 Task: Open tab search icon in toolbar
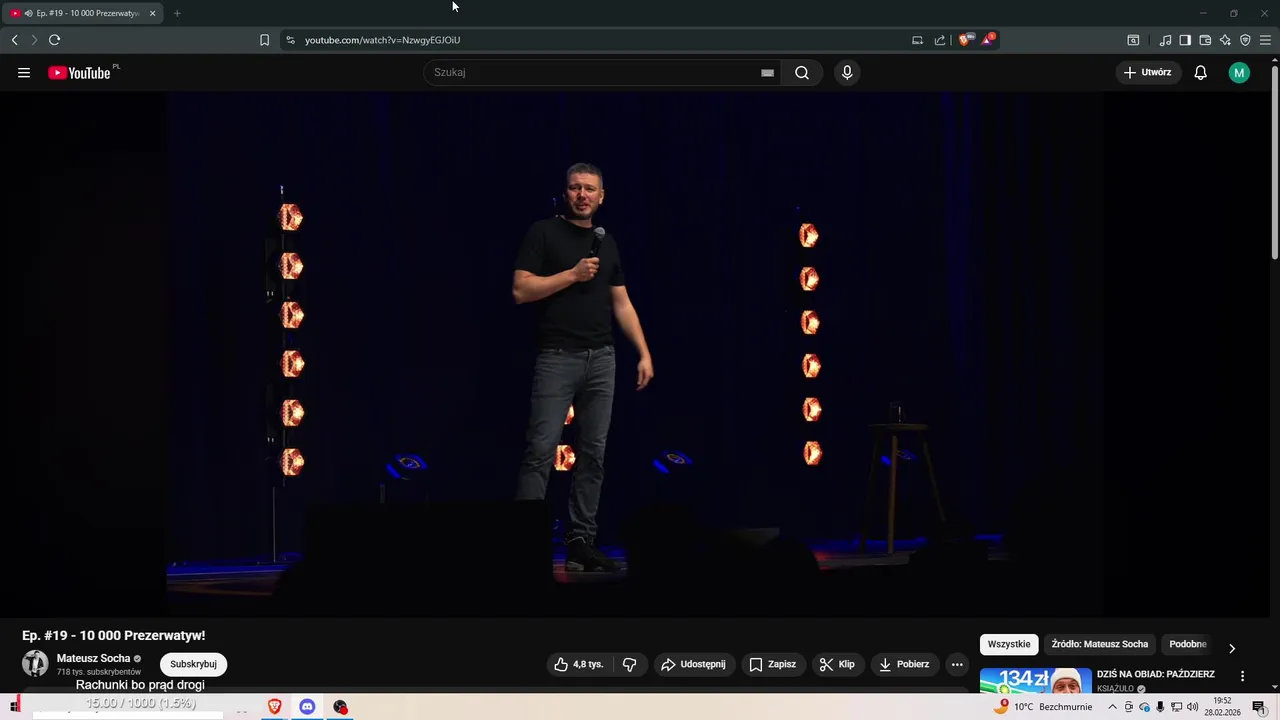pos(1133,40)
